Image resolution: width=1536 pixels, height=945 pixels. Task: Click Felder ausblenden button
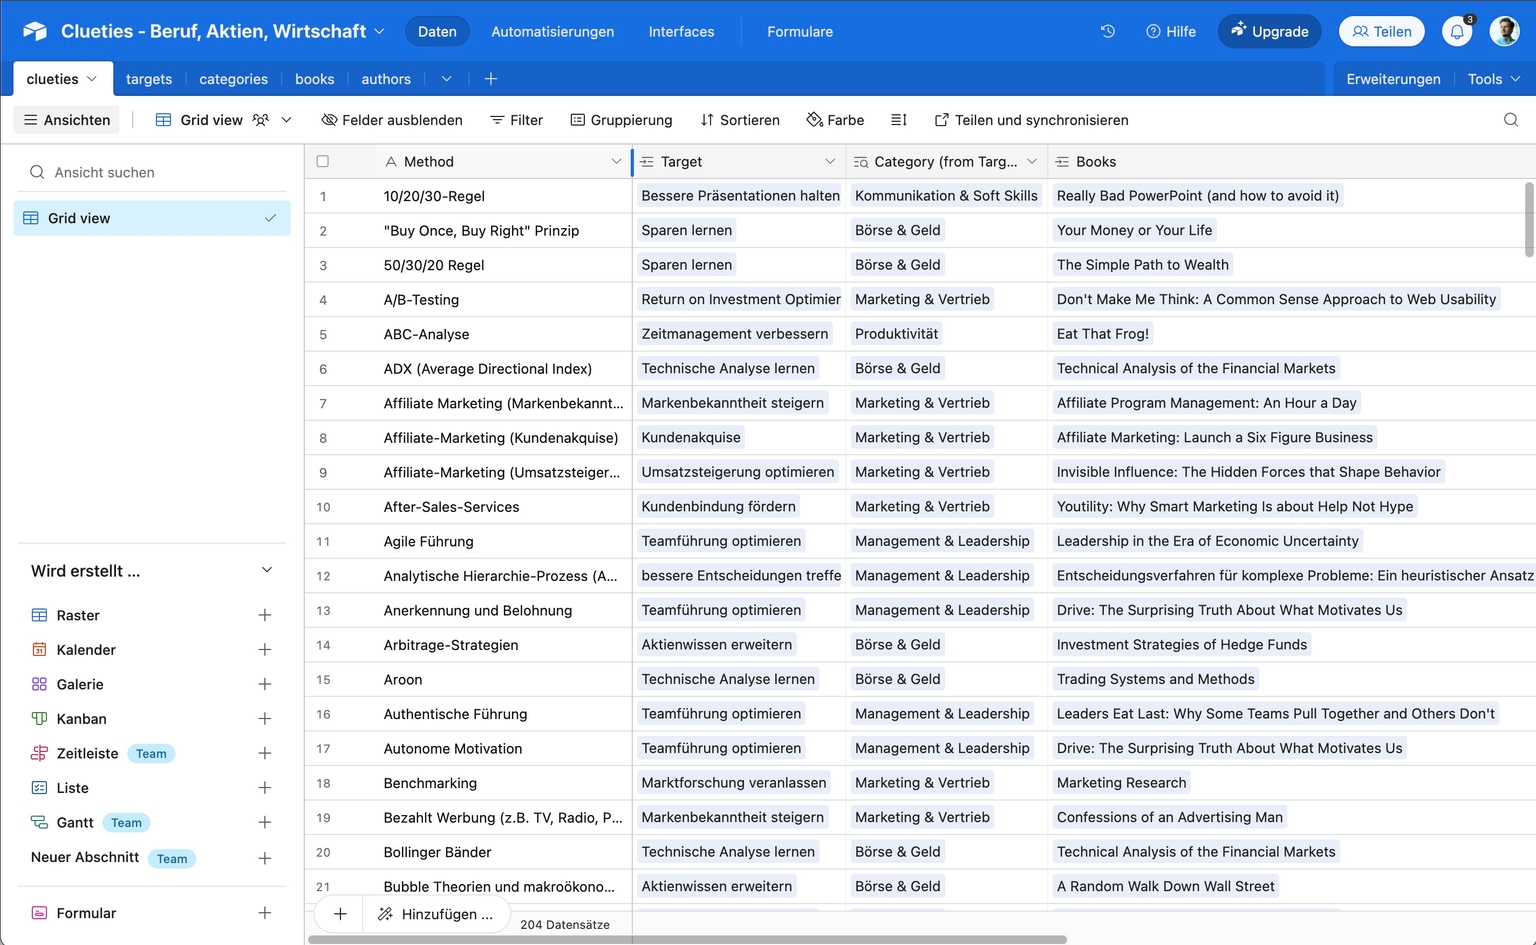pyautogui.click(x=392, y=120)
